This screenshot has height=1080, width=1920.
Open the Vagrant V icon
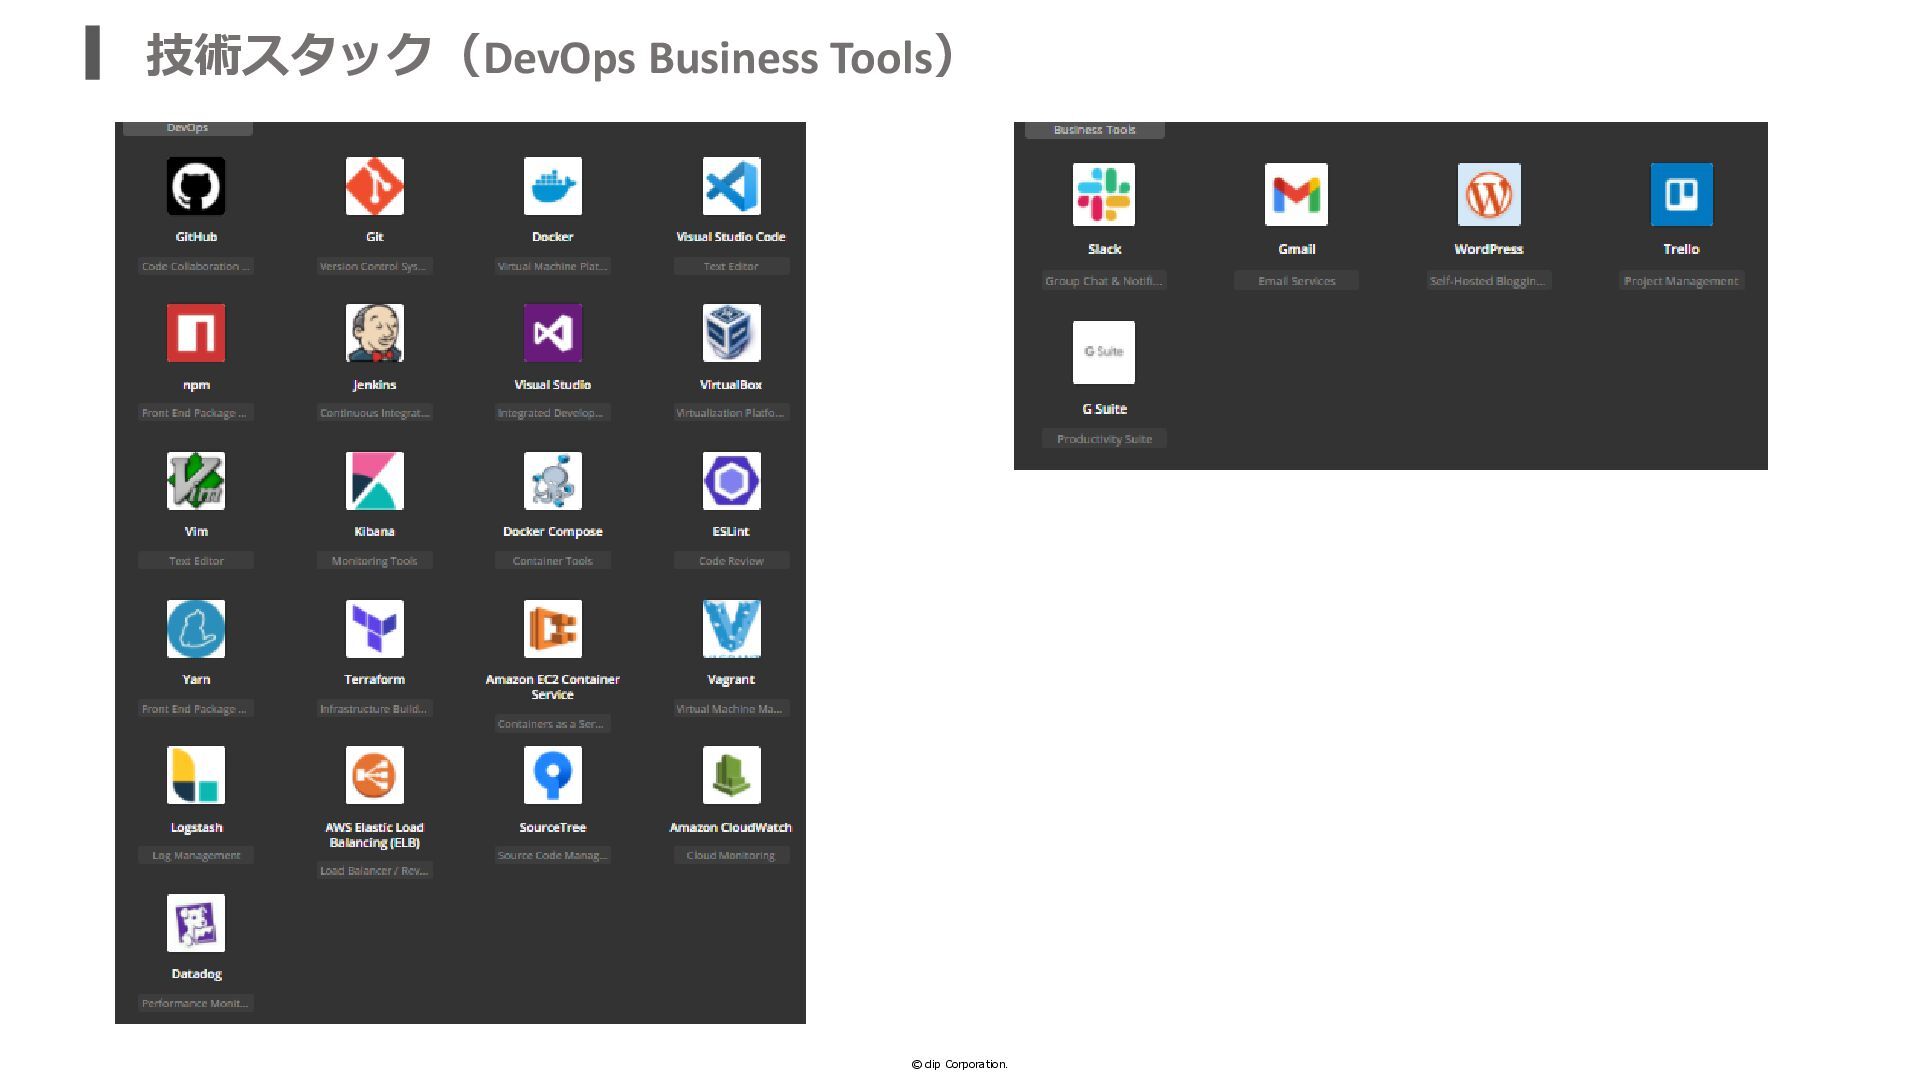(731, 629)
